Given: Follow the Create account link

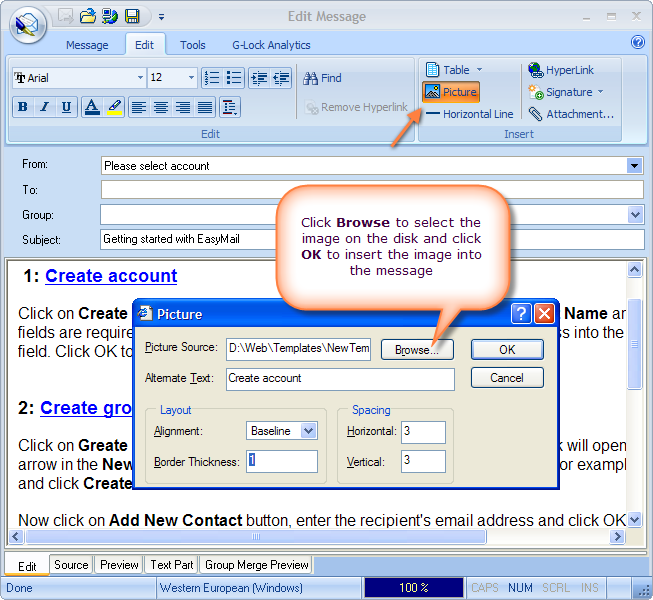Looking at the screenshot, I should (111, 276).
